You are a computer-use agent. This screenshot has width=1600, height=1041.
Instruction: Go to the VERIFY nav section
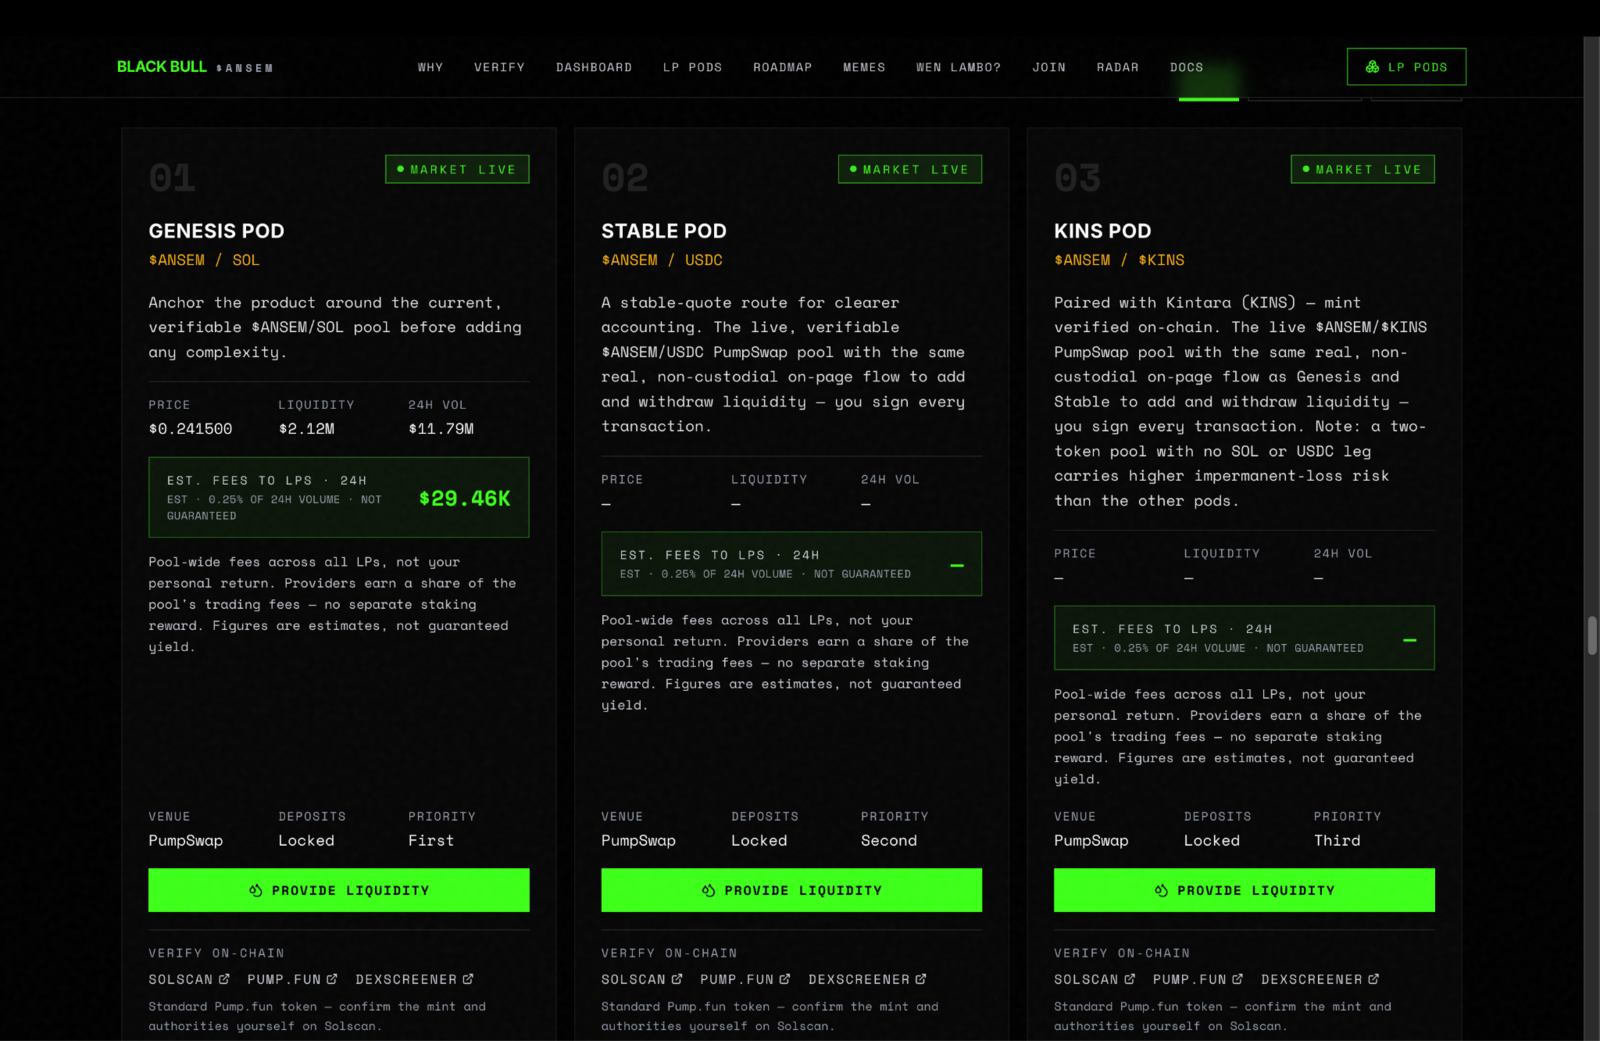(499, 67)
